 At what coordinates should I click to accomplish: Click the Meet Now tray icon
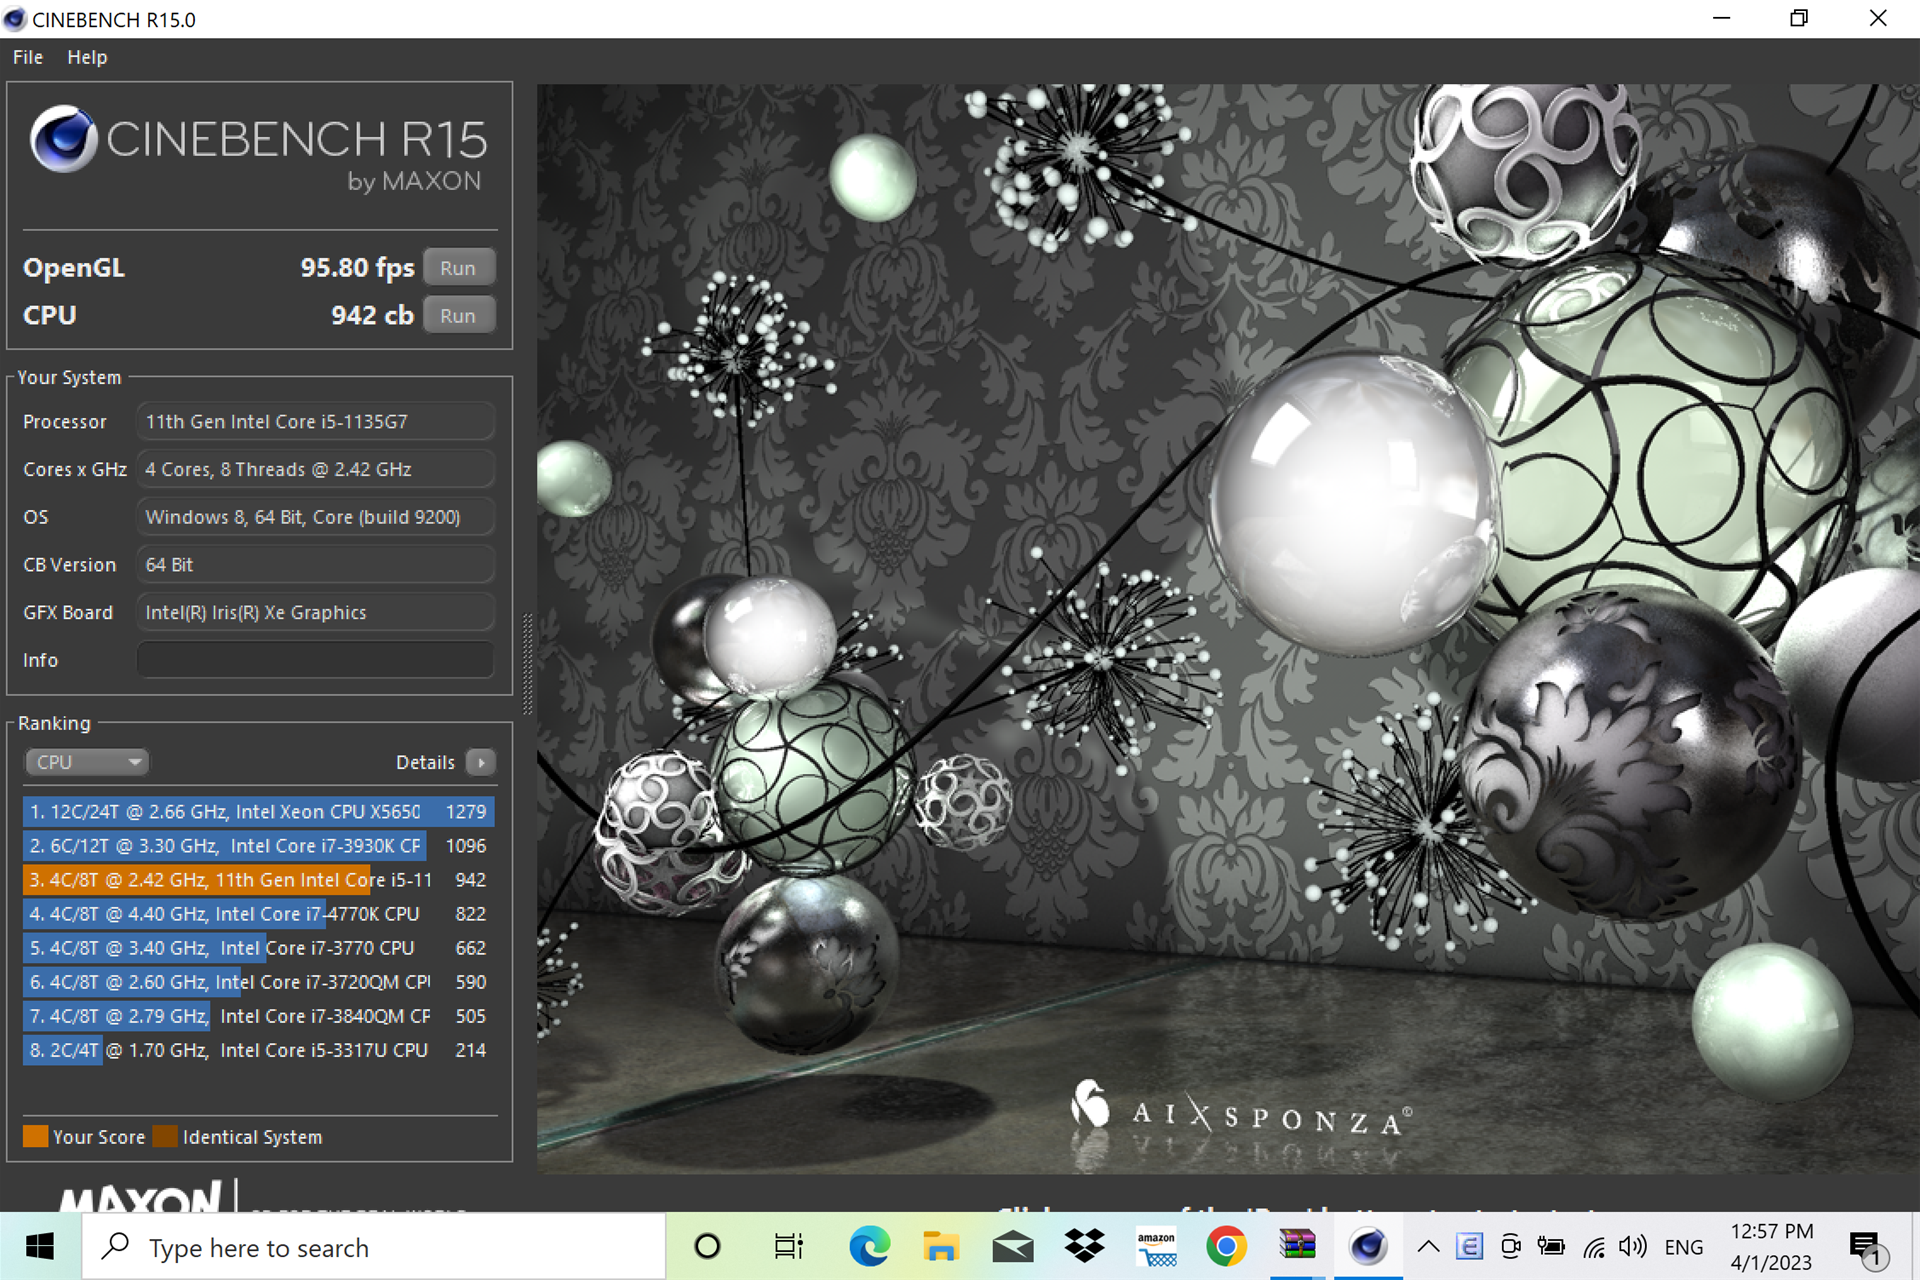[x=1511, y=1247]
